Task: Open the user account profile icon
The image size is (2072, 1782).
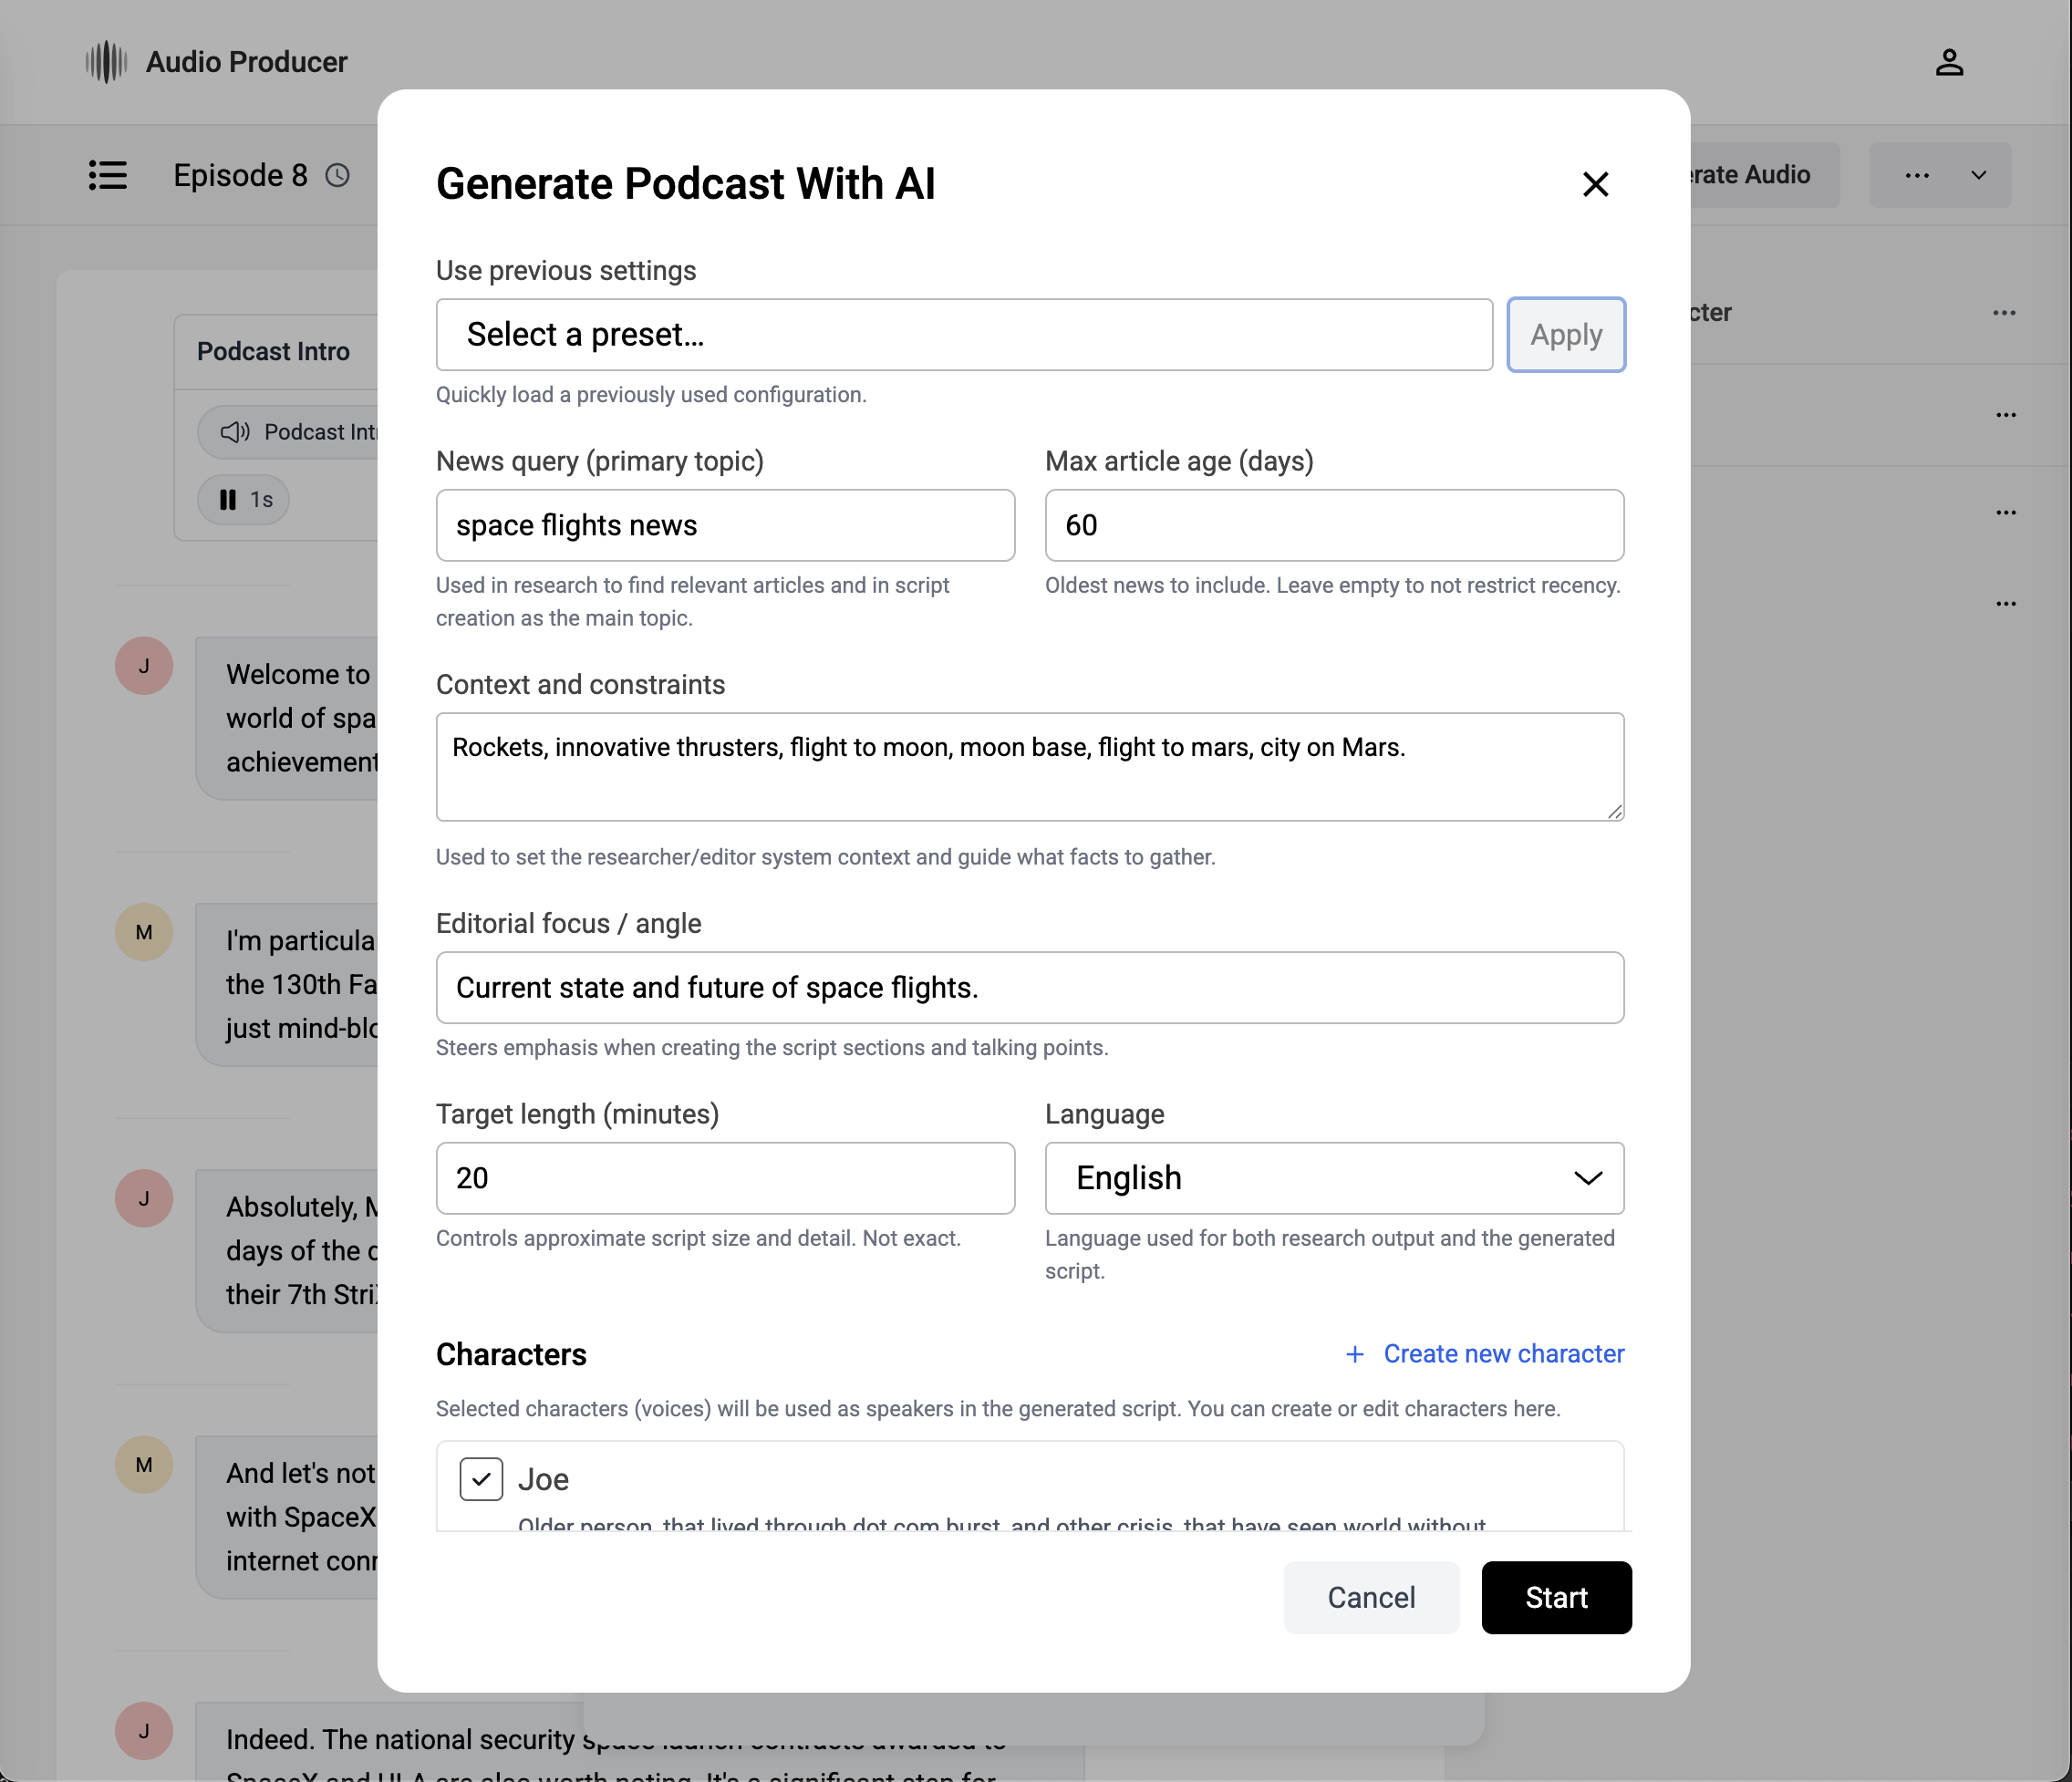Action: 1948,62
